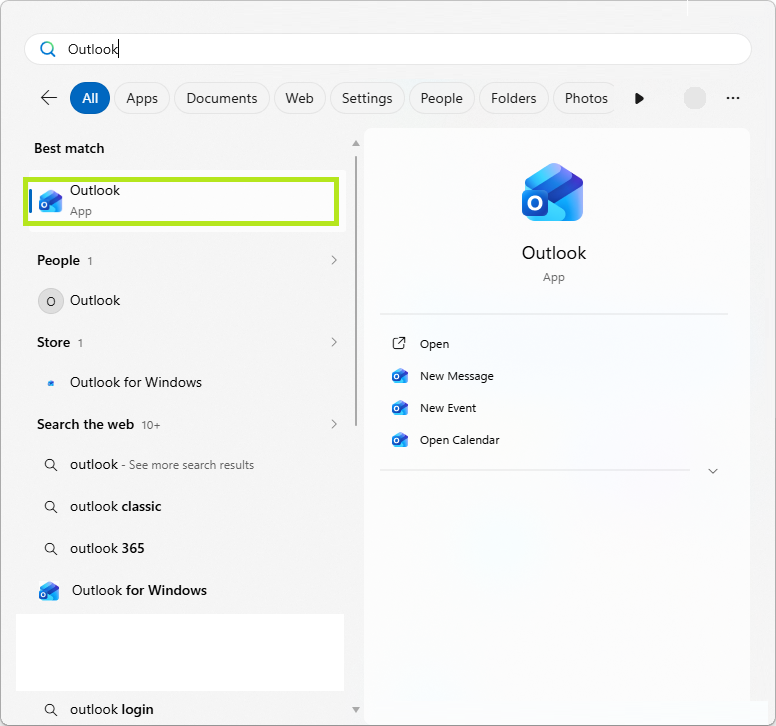Choose New Event action

448,408
